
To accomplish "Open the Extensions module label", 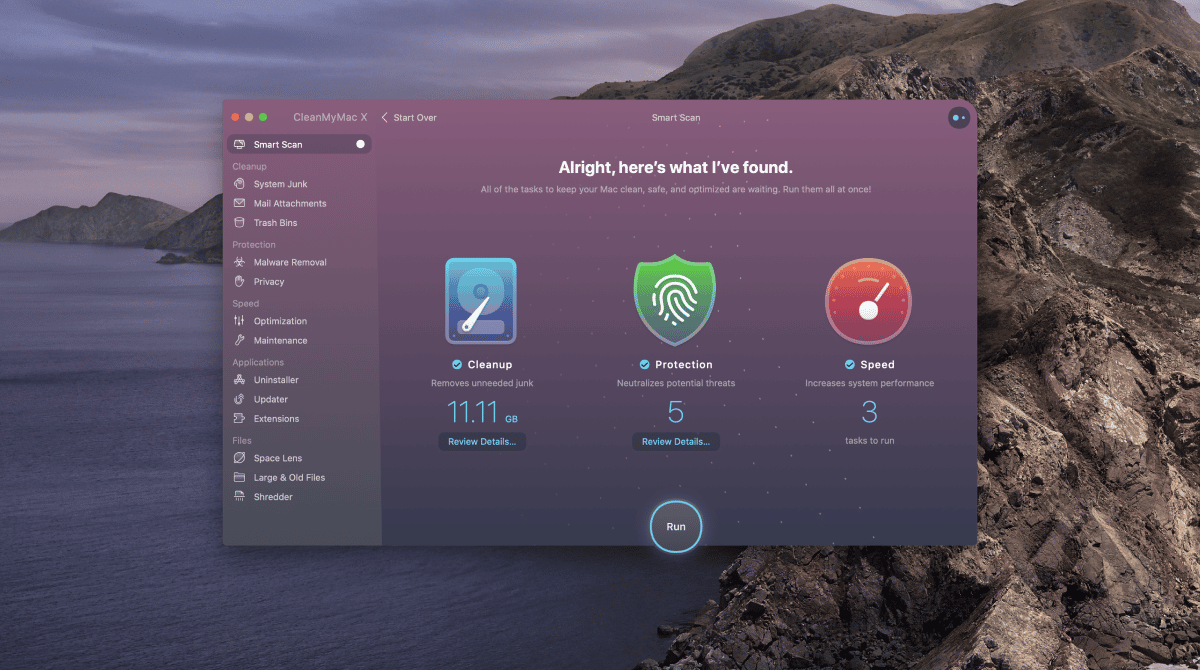I will pos(276,419).
